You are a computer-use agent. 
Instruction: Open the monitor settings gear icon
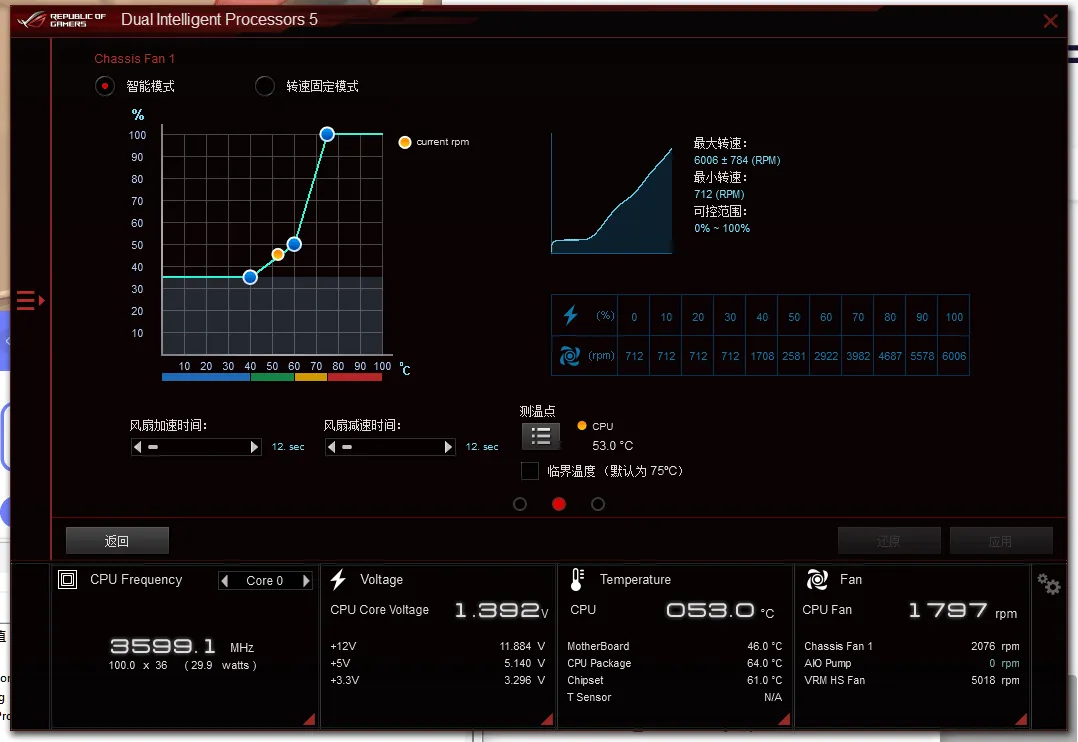(1048, 584)
